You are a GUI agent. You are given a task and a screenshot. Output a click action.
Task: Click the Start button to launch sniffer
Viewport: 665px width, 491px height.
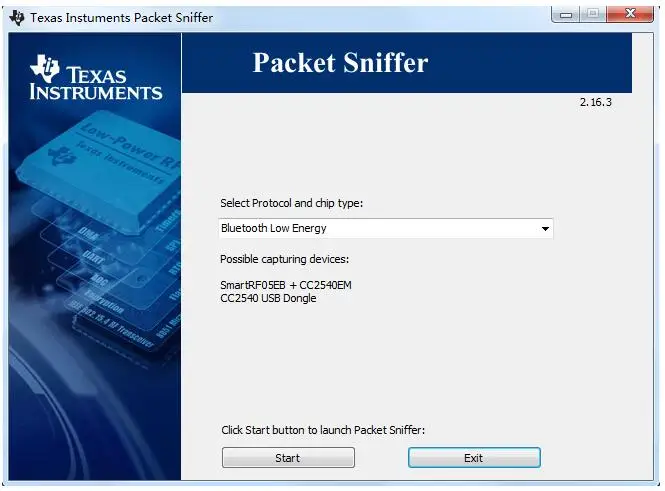pyautogui.click(x=288, y=458)
